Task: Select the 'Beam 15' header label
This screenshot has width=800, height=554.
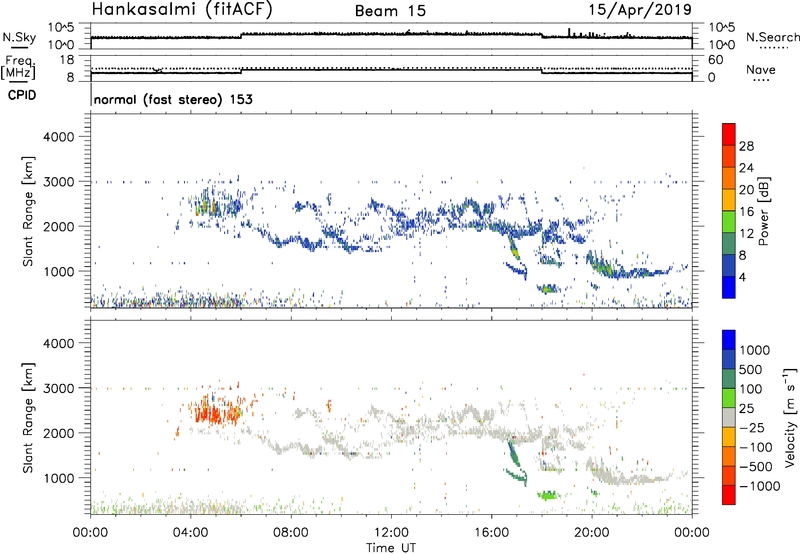Action: (390, 11)
